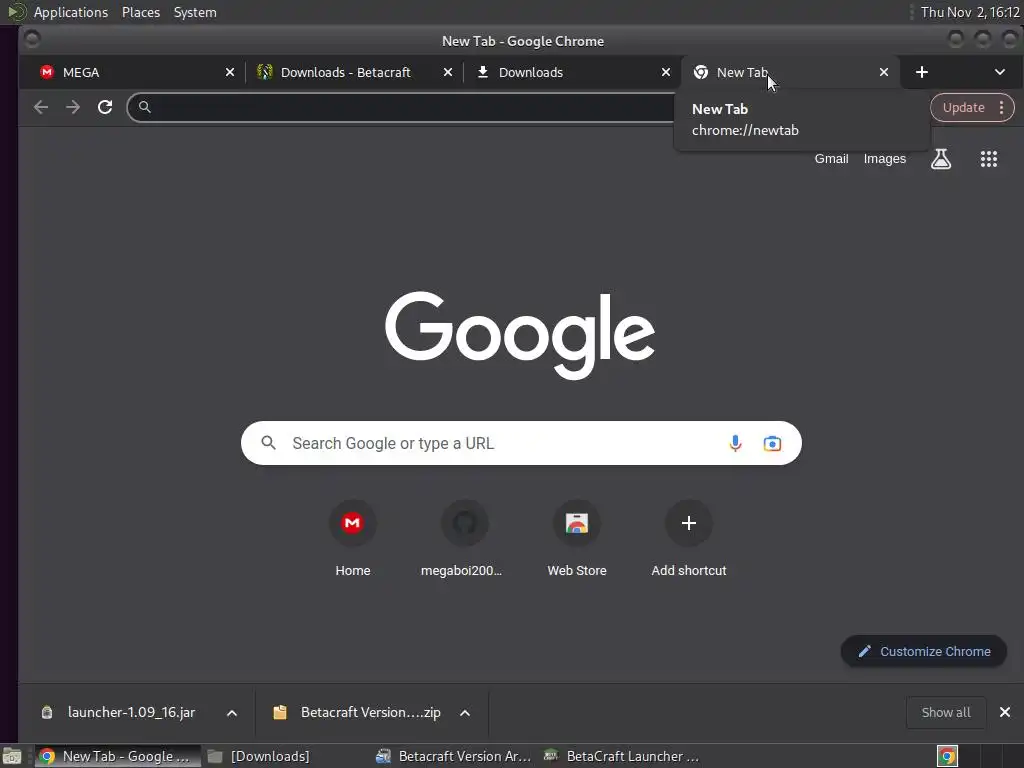Expand the tab search dropdown arrow
The height and width of the screenshot is (768, 1024).
1000,72
